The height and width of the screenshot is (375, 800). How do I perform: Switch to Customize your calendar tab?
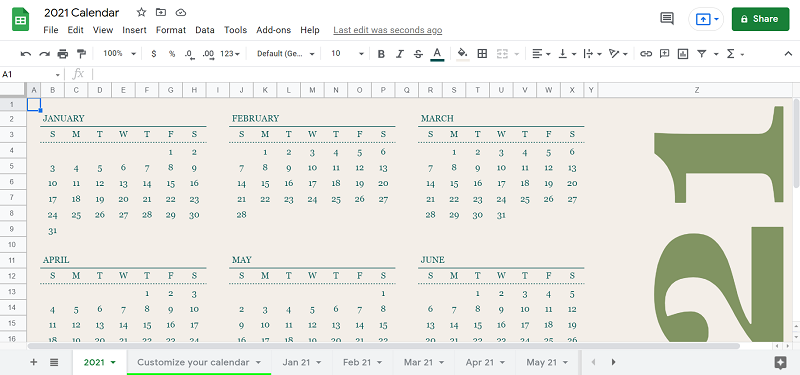[199, 362]
